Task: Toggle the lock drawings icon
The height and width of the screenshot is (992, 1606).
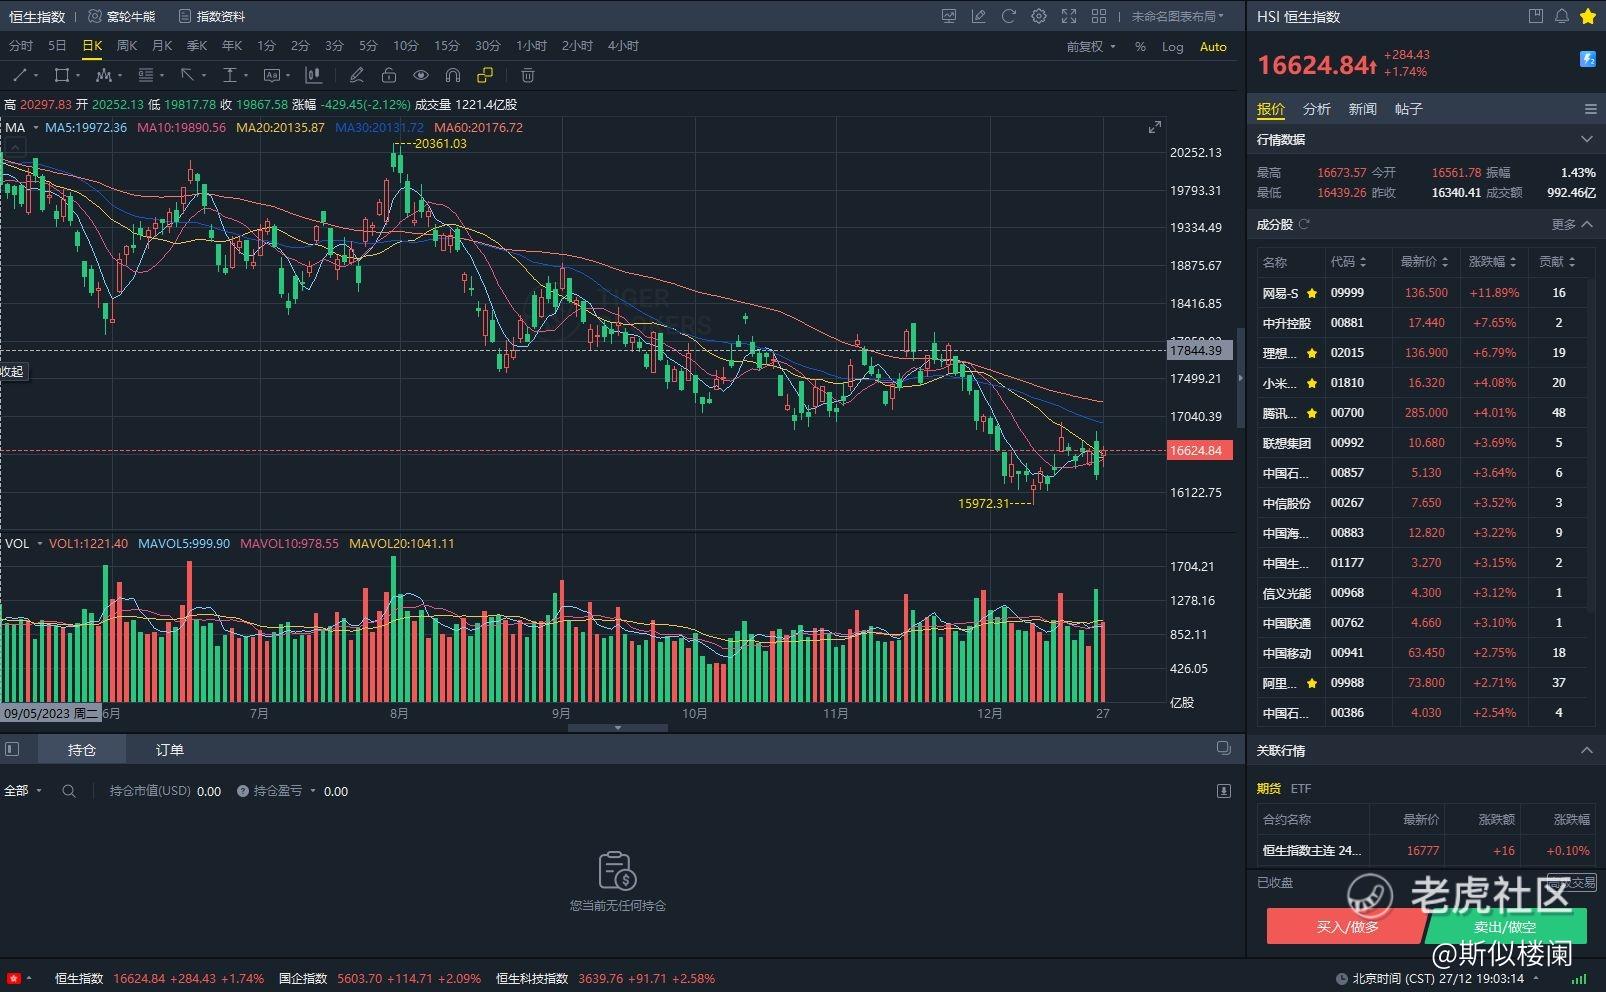Action: pyautogui.click(x=389, y=75)
